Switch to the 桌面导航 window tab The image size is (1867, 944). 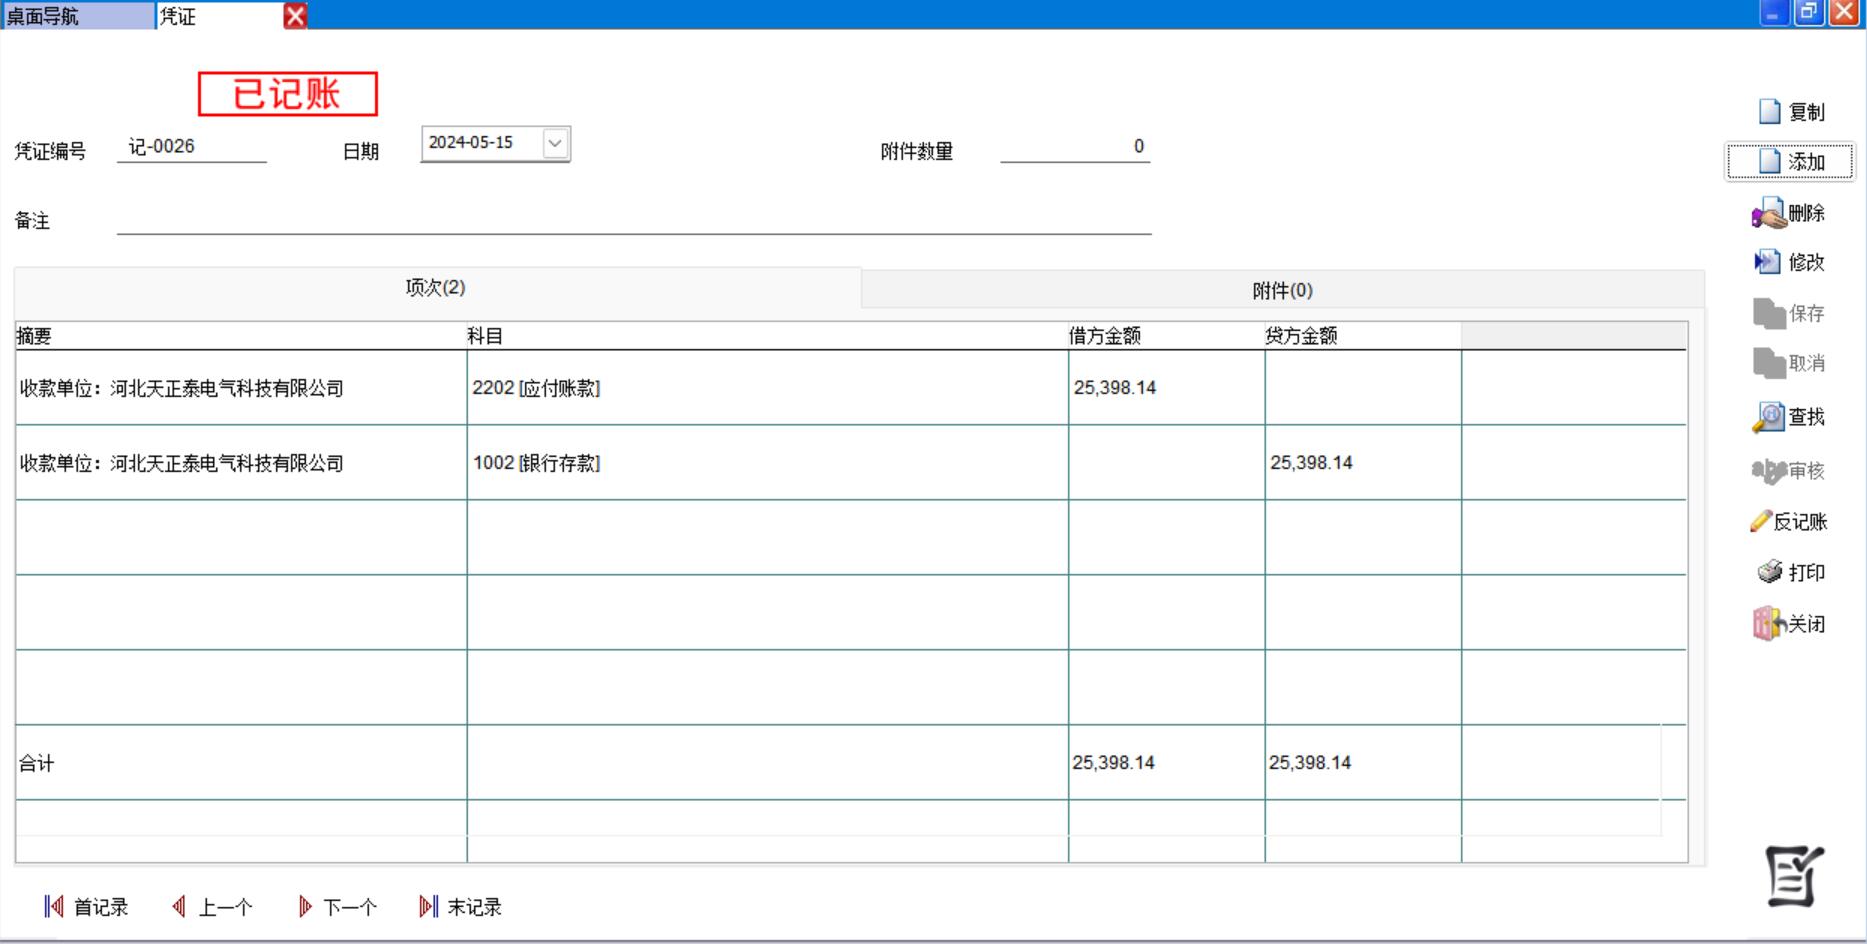(78, 16)
